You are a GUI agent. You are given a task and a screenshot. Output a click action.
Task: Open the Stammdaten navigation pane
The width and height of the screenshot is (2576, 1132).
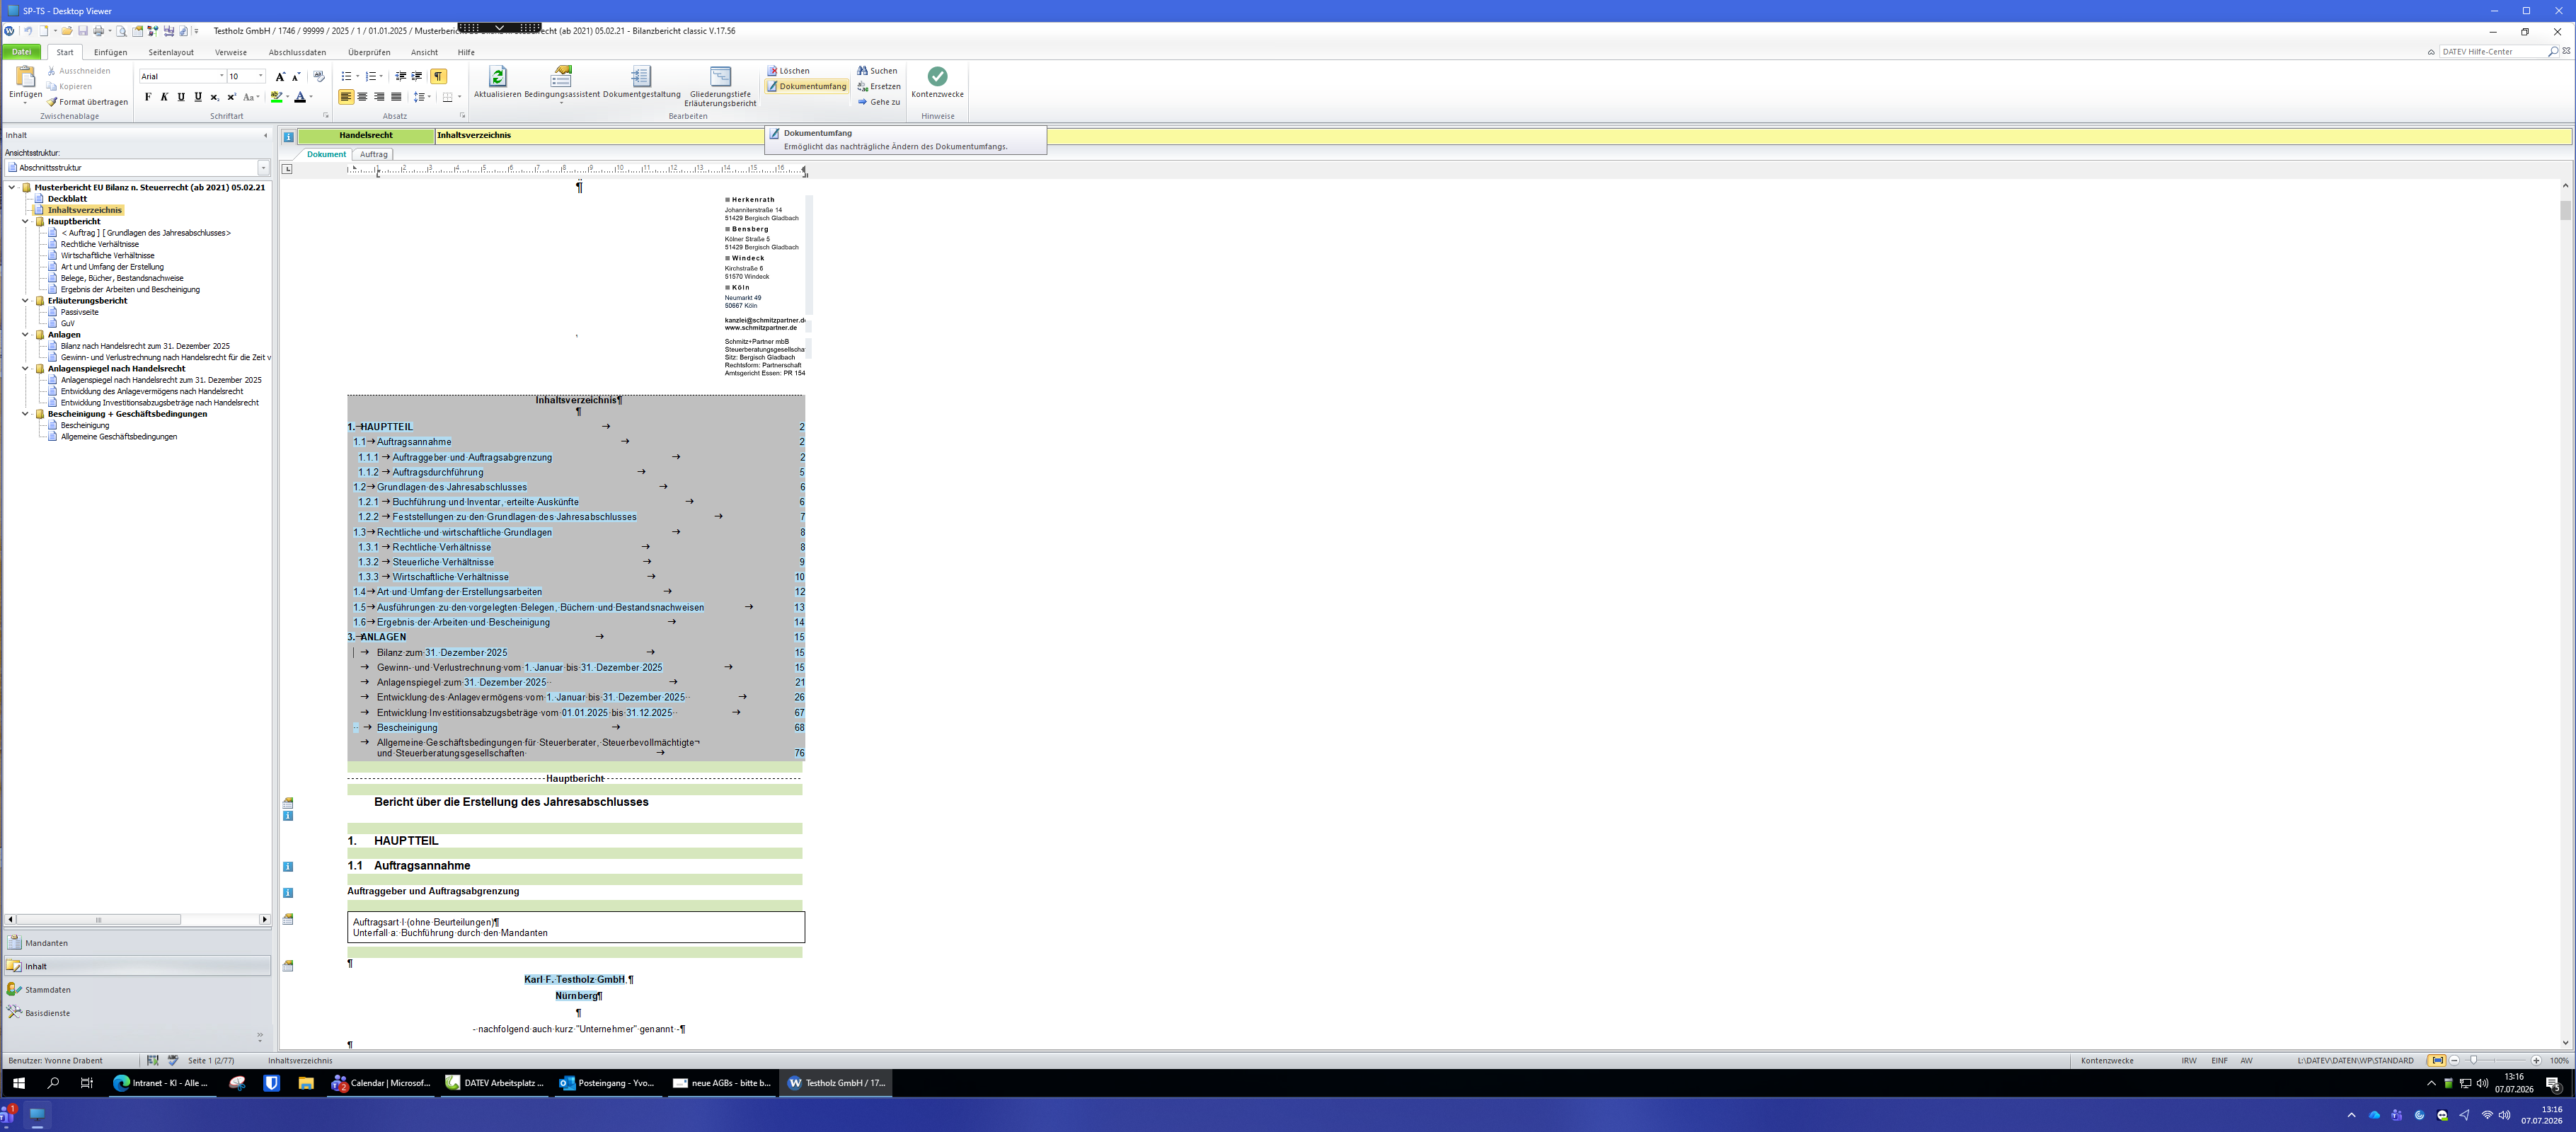point(137,990)
